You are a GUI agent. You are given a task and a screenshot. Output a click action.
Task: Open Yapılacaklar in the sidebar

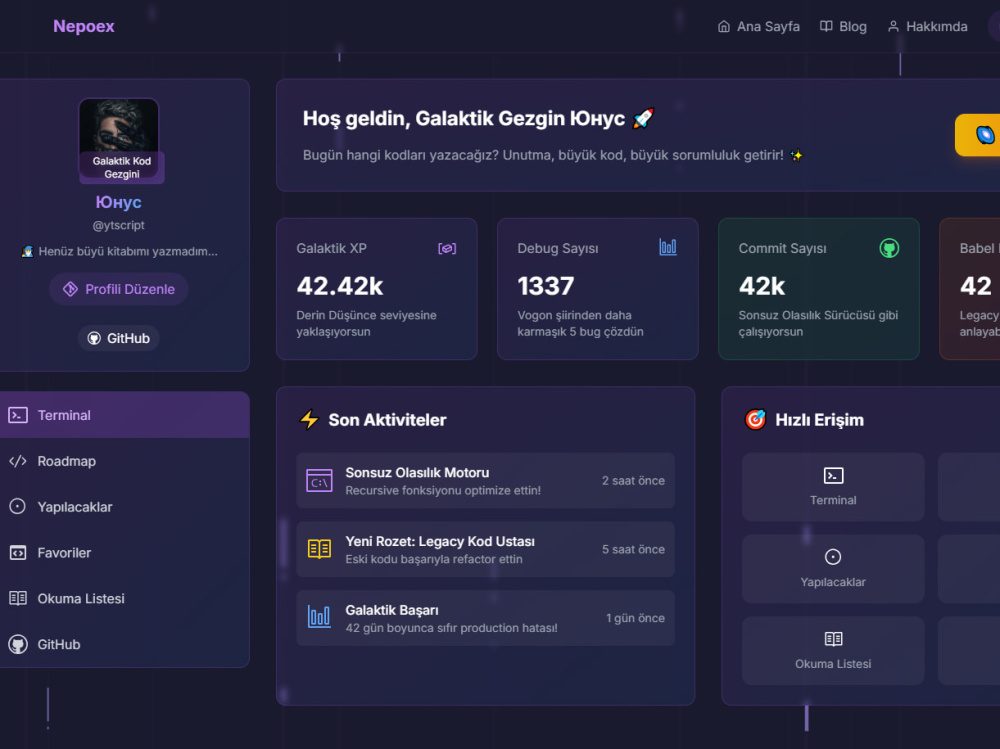pos(124,507)
